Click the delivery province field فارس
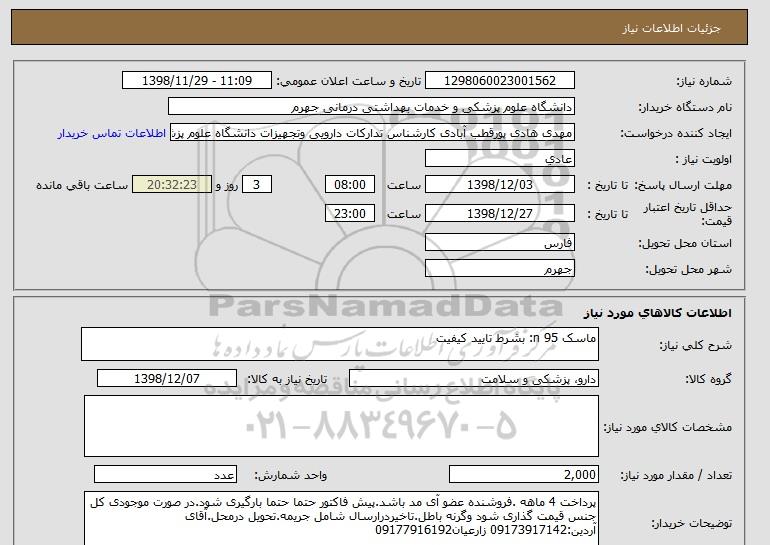This screenshot has height=545, width=770. (499, 243)
